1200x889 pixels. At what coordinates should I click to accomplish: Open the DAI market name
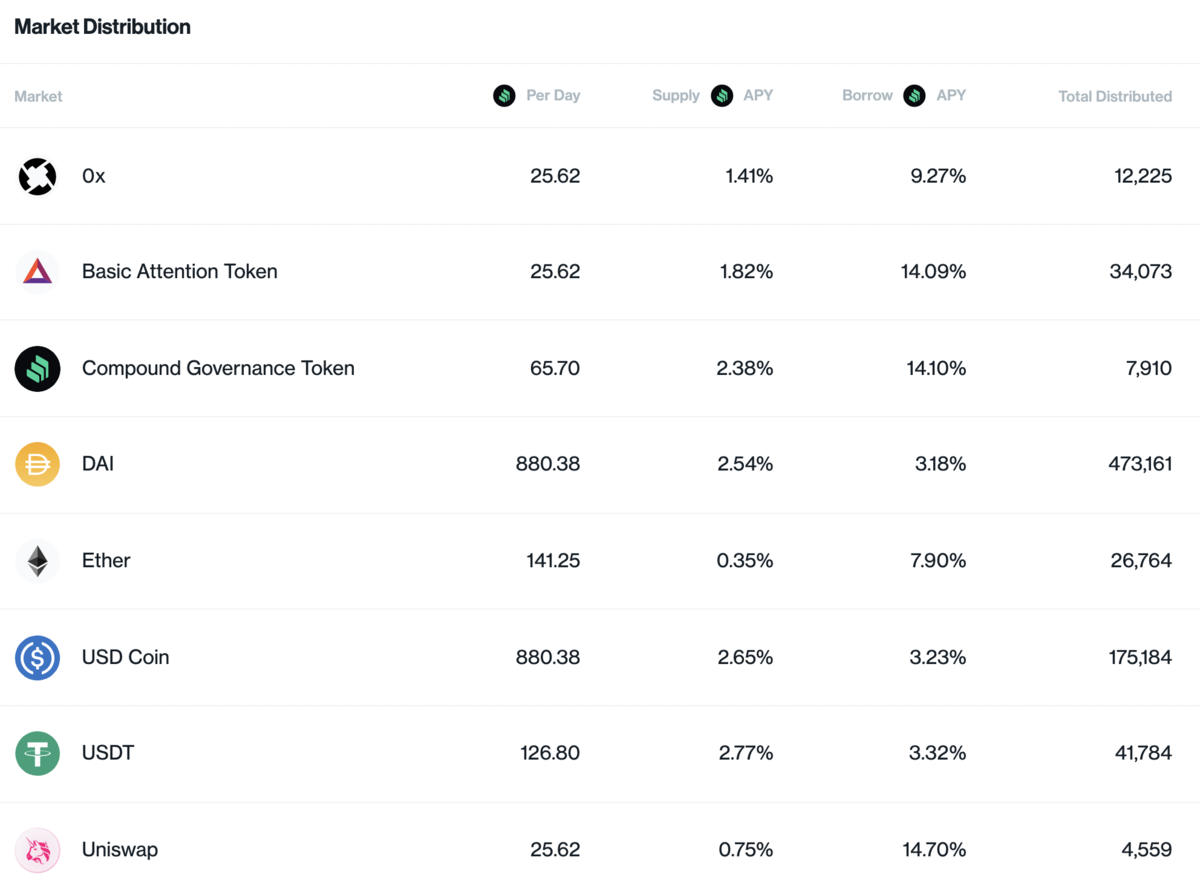tap(98, 464)
